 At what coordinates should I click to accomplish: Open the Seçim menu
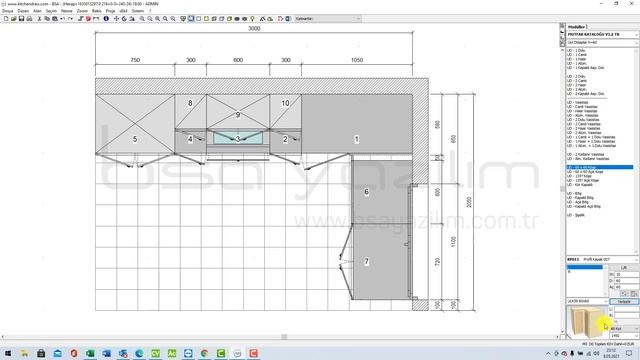(x=51, y=11)
